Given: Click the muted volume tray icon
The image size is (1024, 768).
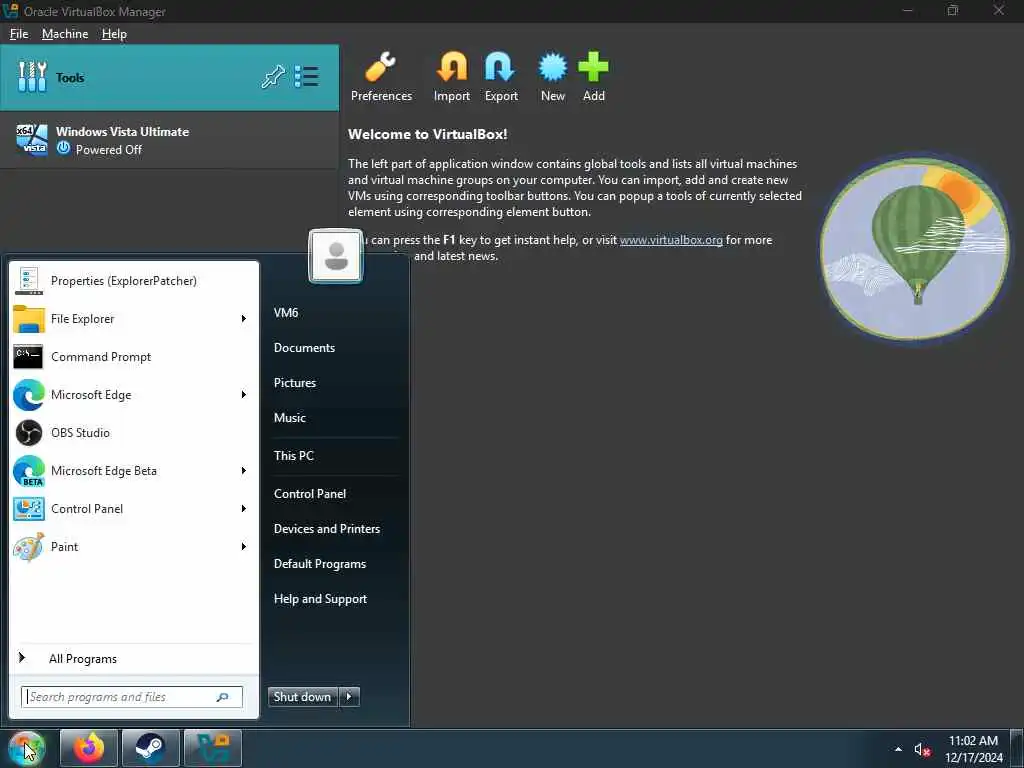Looking at the screenshot, I should (921, 750).
